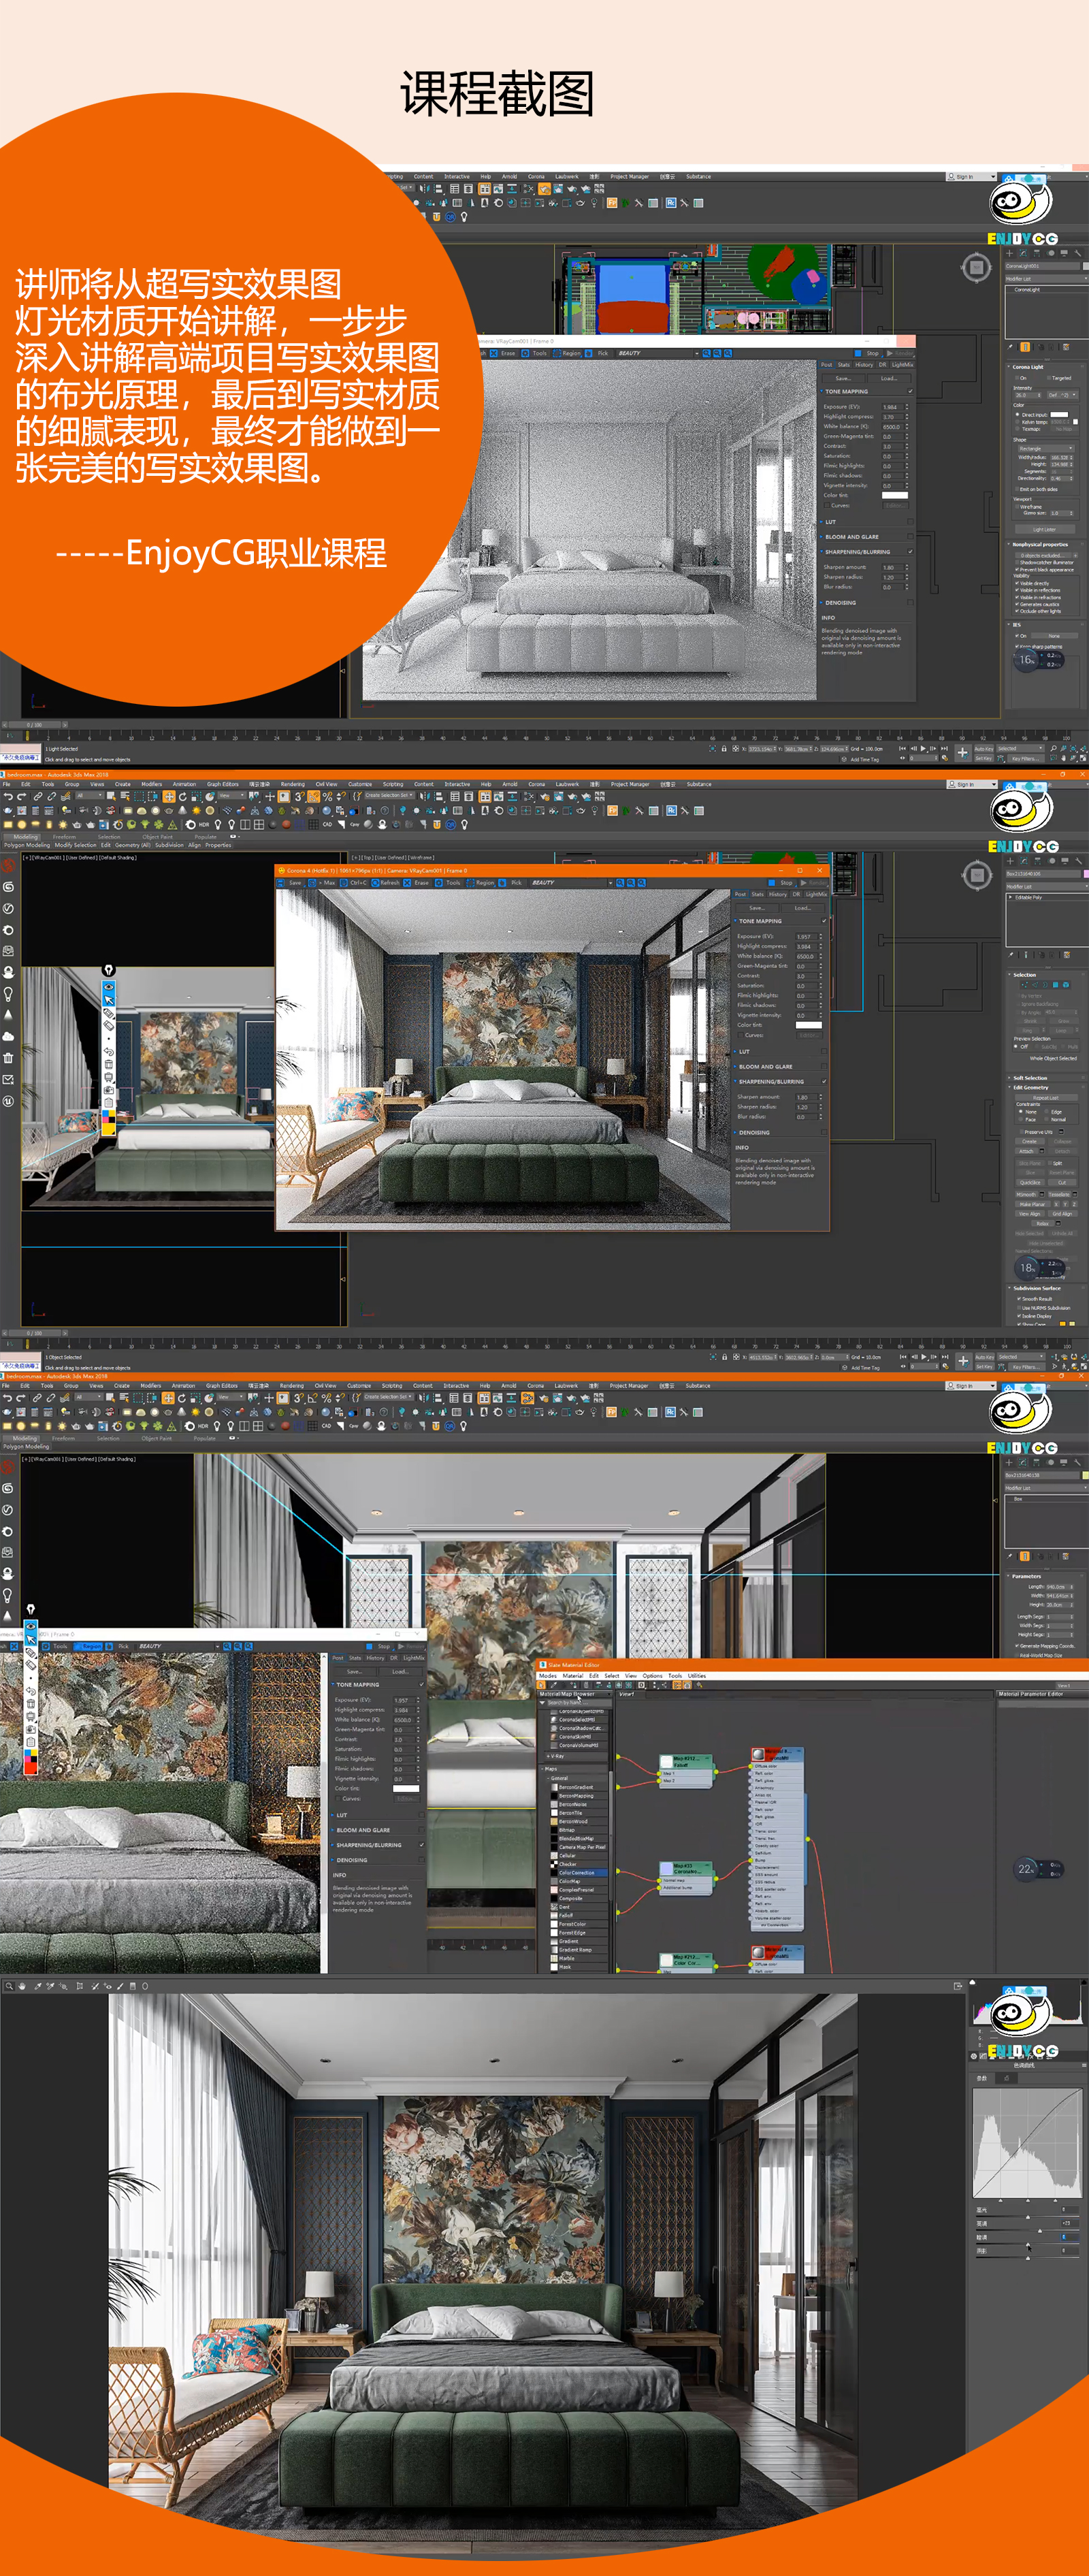Click Auto Key in second screenshot's status bar
Image resolution: width=1089 pixels, height=2576 pixels.
(985, 1358)
